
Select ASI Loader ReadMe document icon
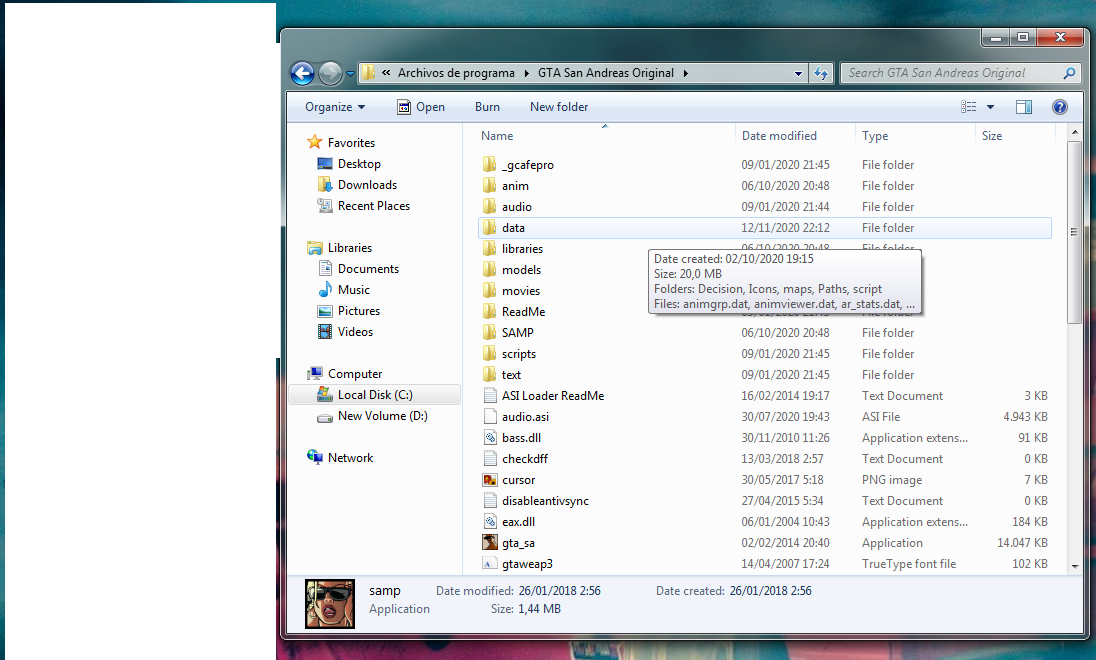point(490,395)
